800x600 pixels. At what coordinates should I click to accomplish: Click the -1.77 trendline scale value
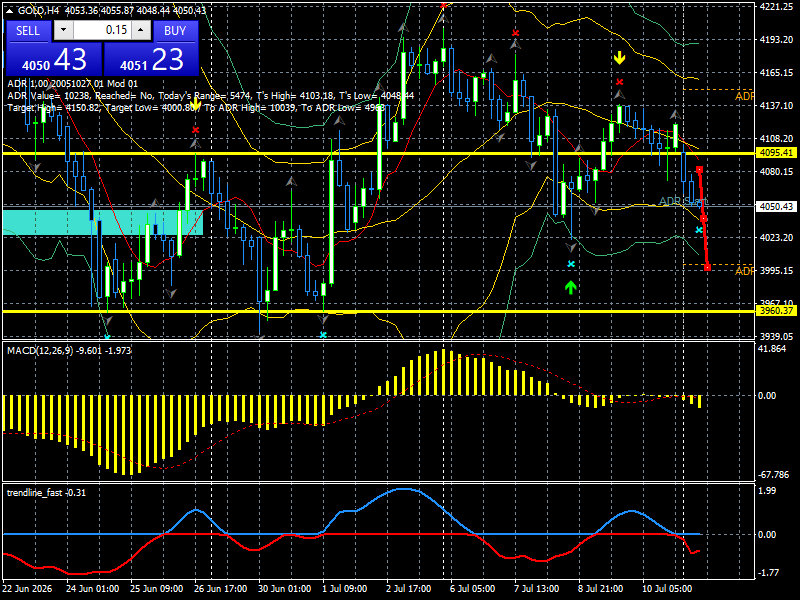click(769, 573)
